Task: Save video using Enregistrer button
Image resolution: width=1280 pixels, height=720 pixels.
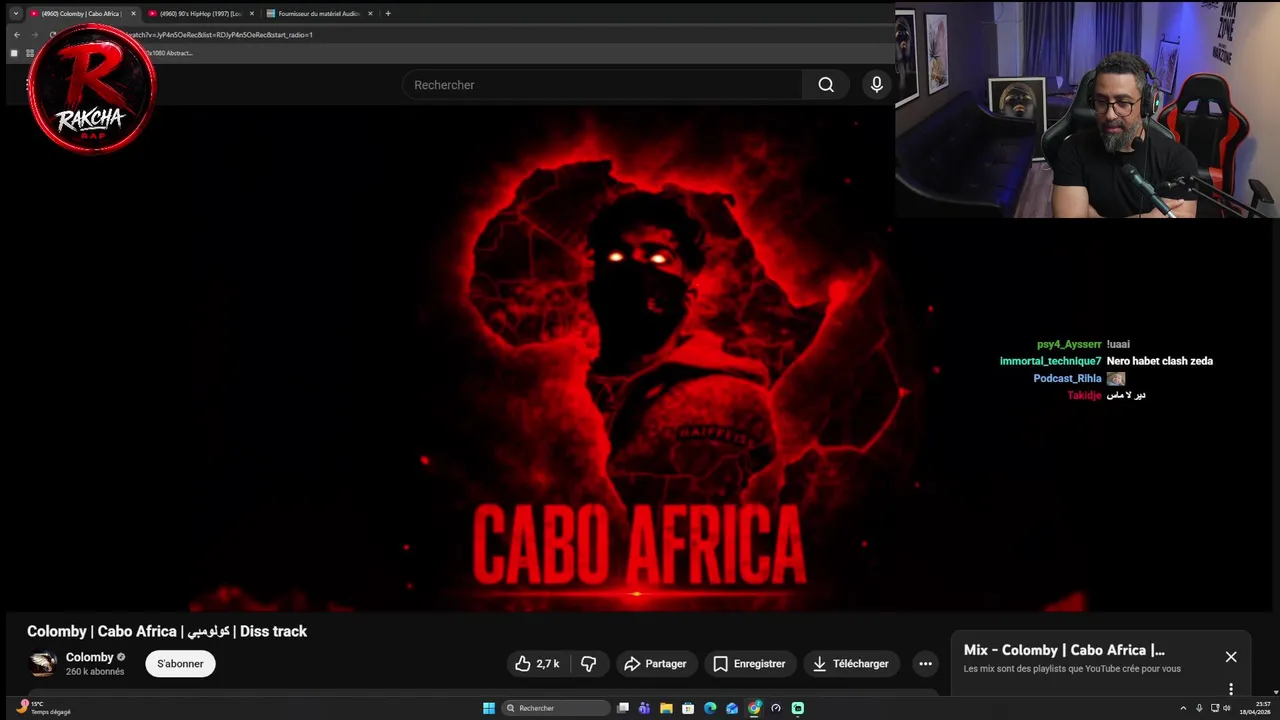Action: (x=749, y=664)
